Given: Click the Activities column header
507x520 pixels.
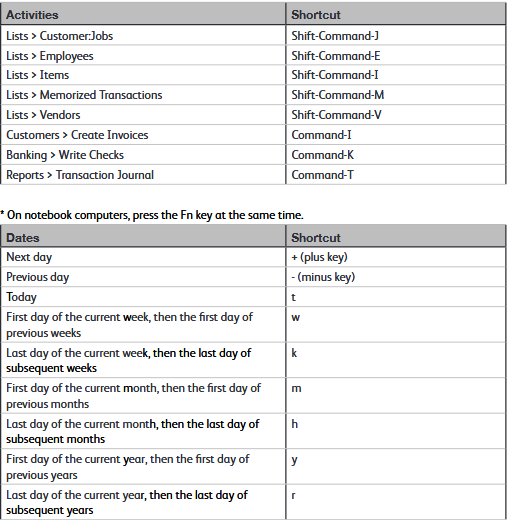Looking at the screenshot, I should click(x=143, y=14).
